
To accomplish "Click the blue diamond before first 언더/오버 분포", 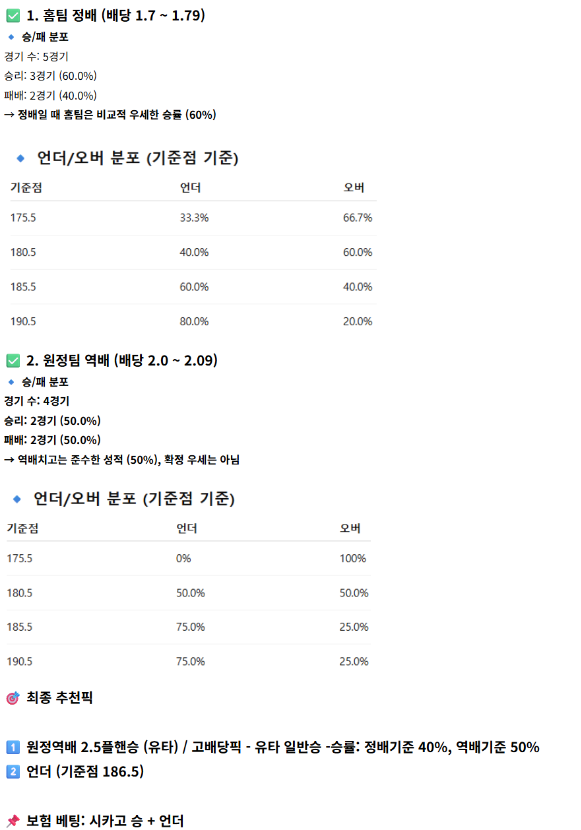I will (21, 158).
